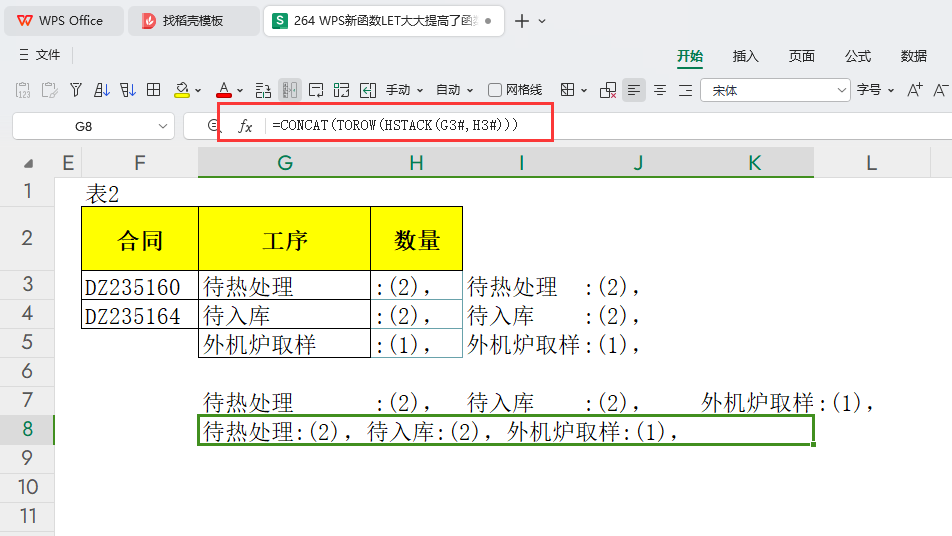Apply the yellow fill bucket
952x536 pixels.
click(x=182, y=90)
